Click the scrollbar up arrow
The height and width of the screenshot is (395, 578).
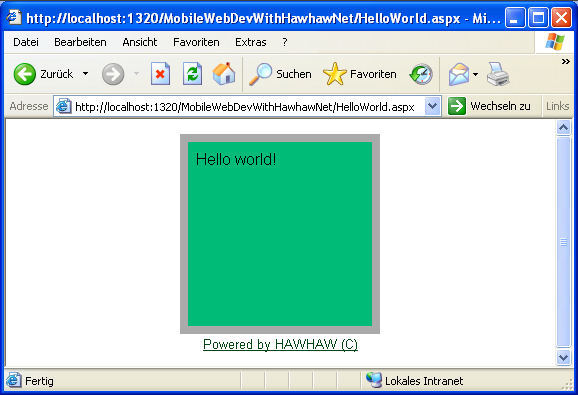563,128
